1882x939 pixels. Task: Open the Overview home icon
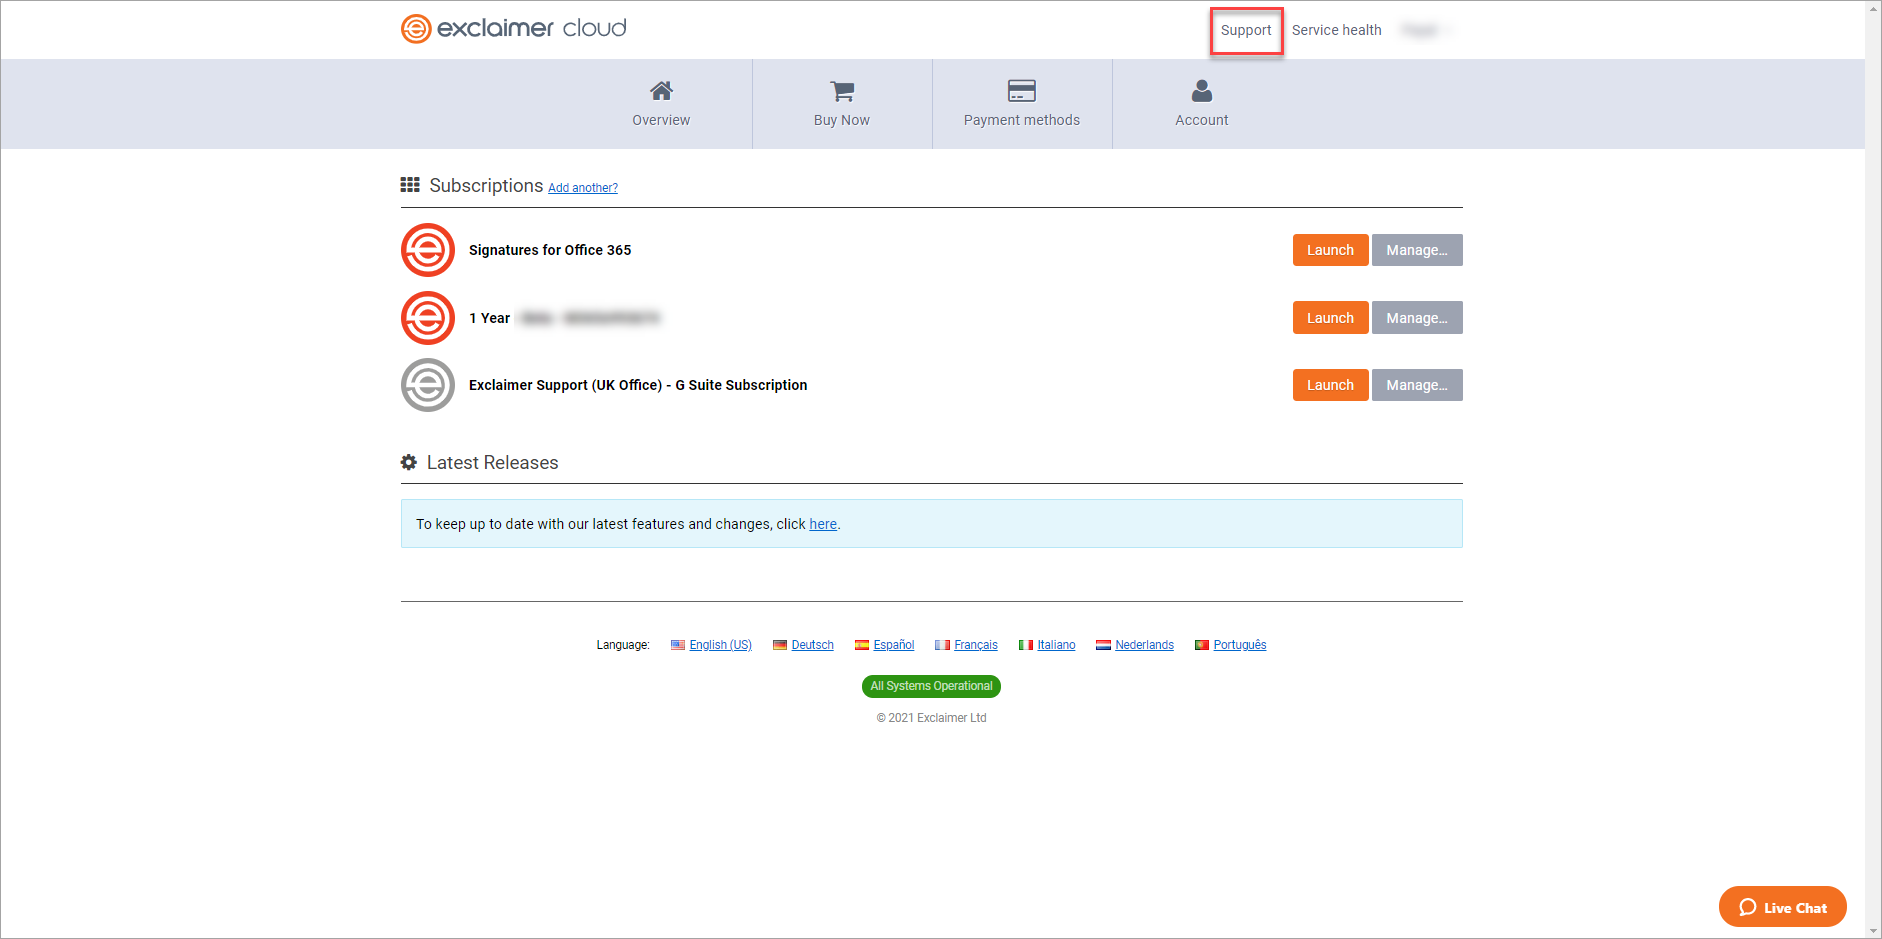pos(661,91)
